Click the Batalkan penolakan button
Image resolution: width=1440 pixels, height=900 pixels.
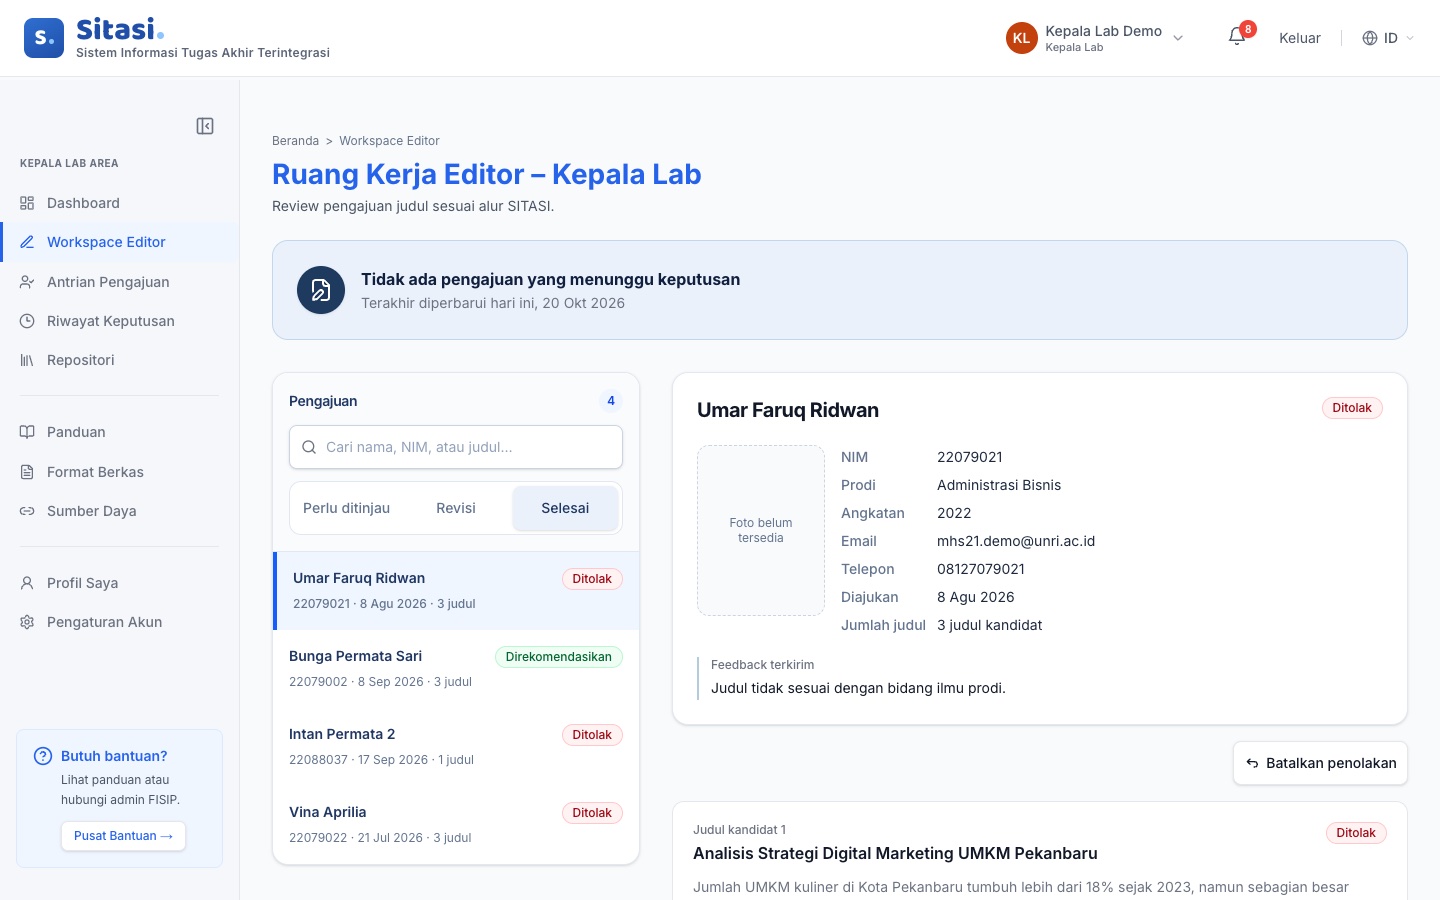coord(1320,763)
